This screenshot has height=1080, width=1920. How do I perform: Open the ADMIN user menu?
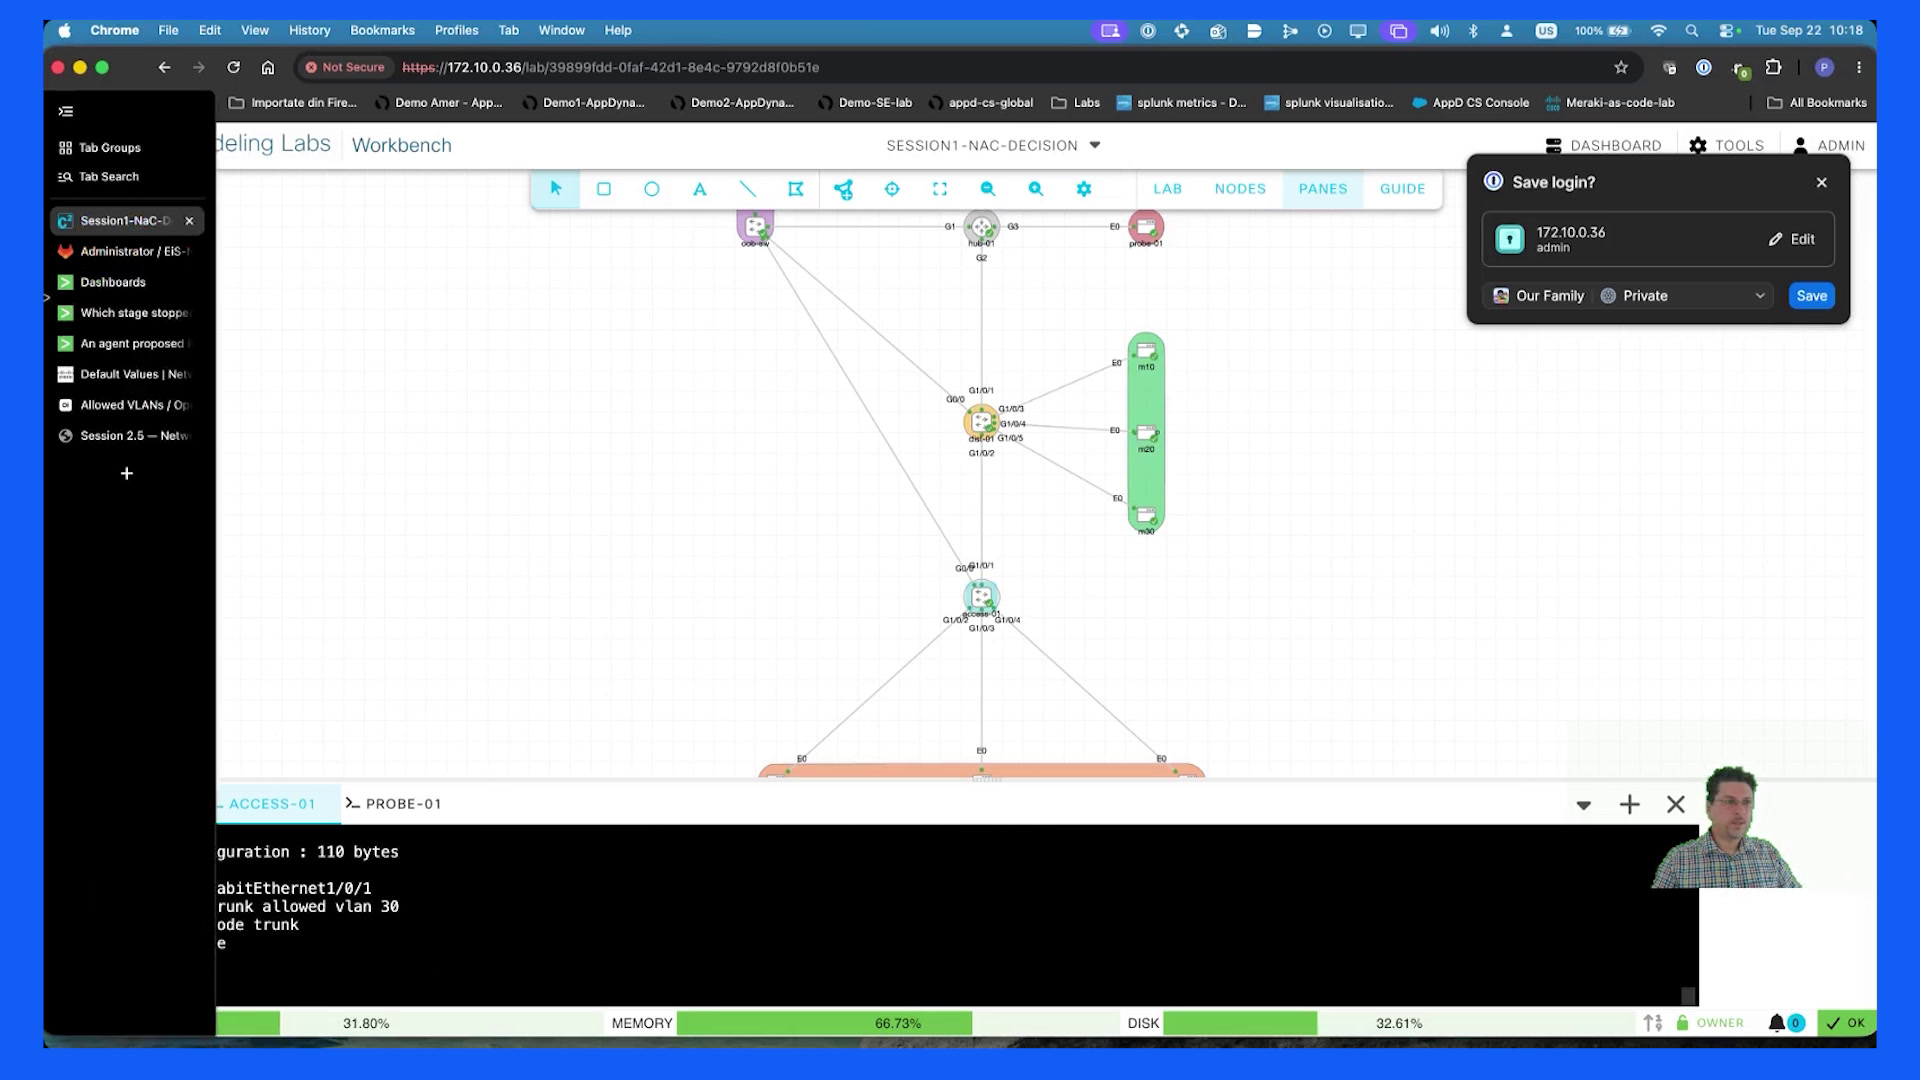click(1829, 145)
